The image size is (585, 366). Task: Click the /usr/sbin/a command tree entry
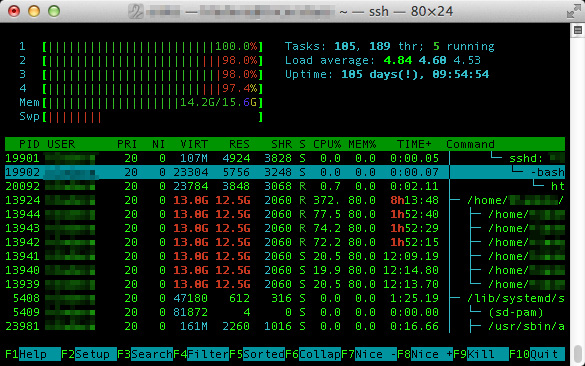(x=526, y=326)
